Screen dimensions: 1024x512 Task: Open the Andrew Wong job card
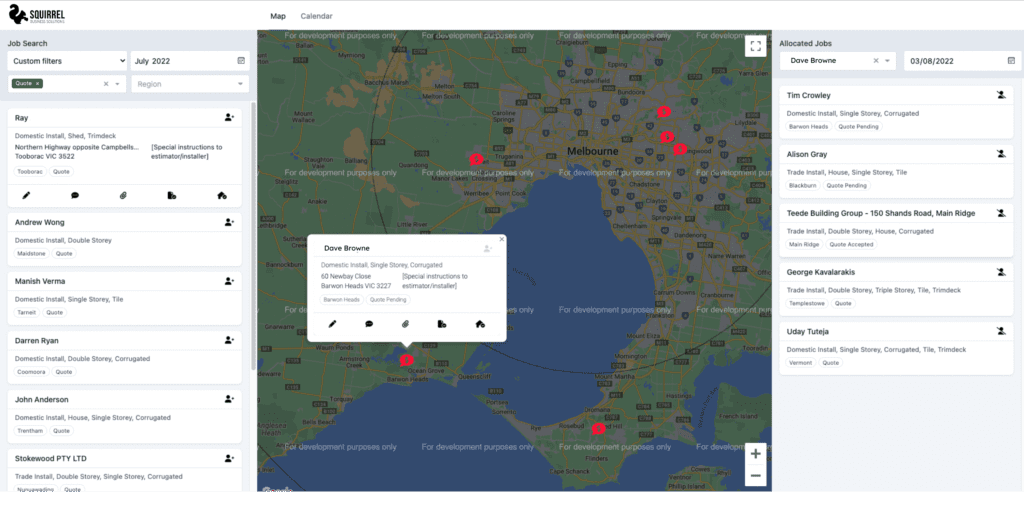coord(125,239)
